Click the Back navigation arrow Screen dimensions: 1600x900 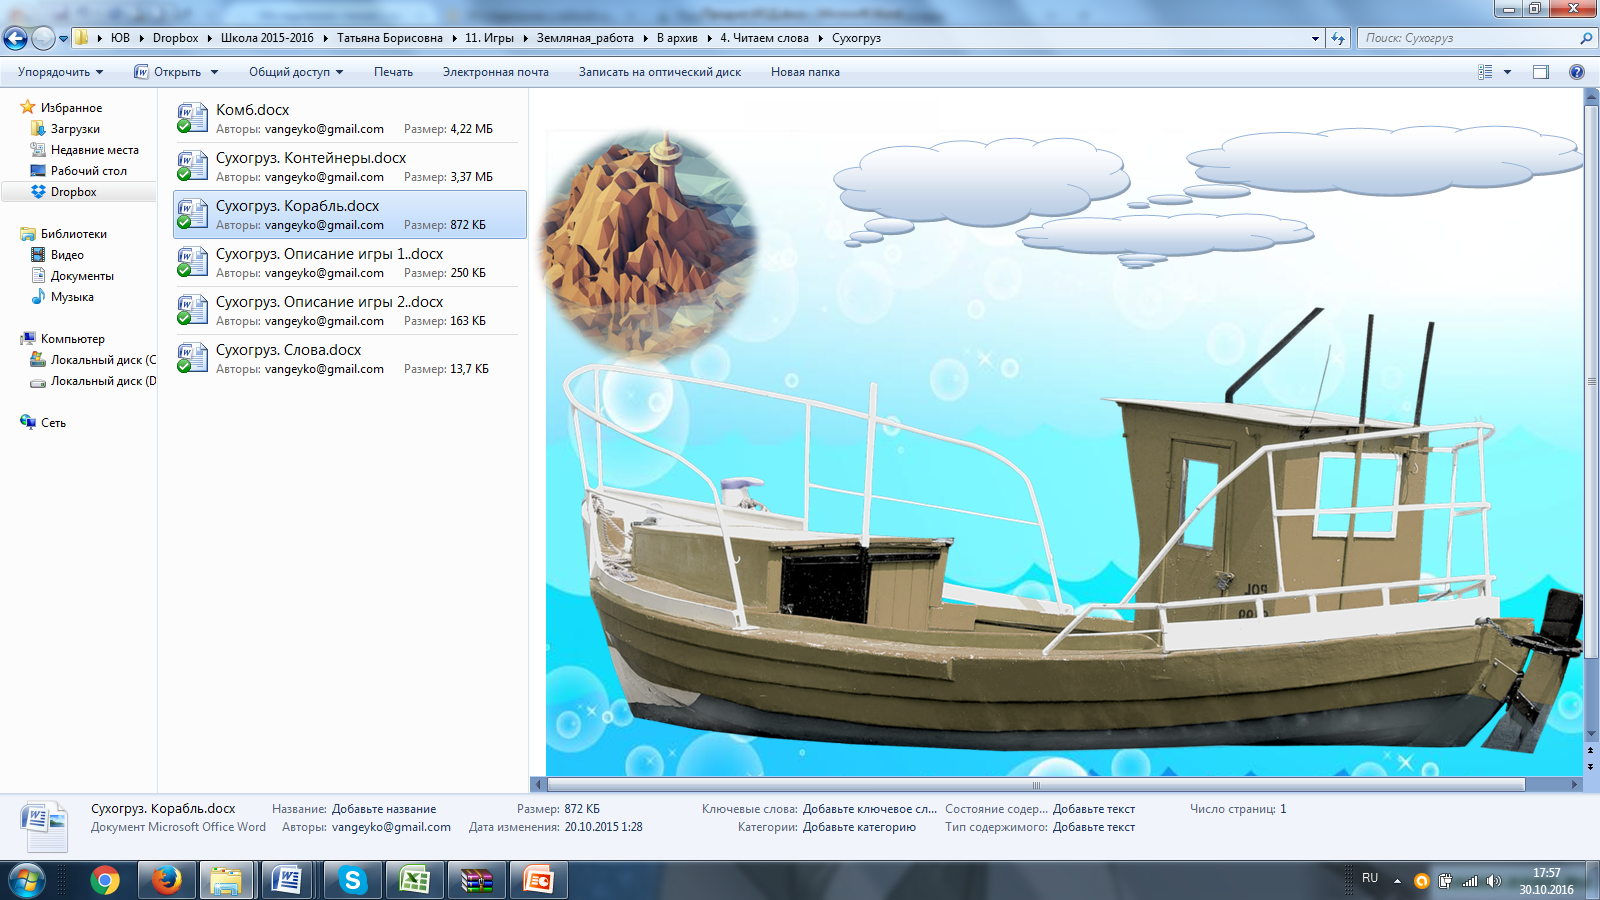[x=15, y=38]
